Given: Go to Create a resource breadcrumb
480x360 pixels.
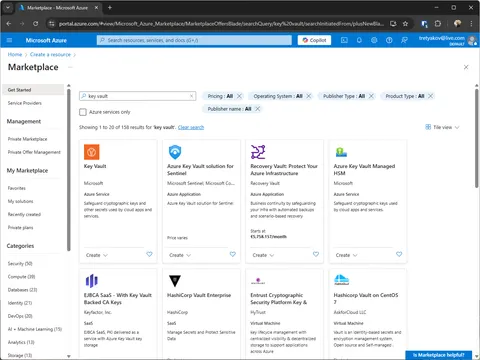Looking at the screenshot, I should pyautogui.click(x=50, y=55).
